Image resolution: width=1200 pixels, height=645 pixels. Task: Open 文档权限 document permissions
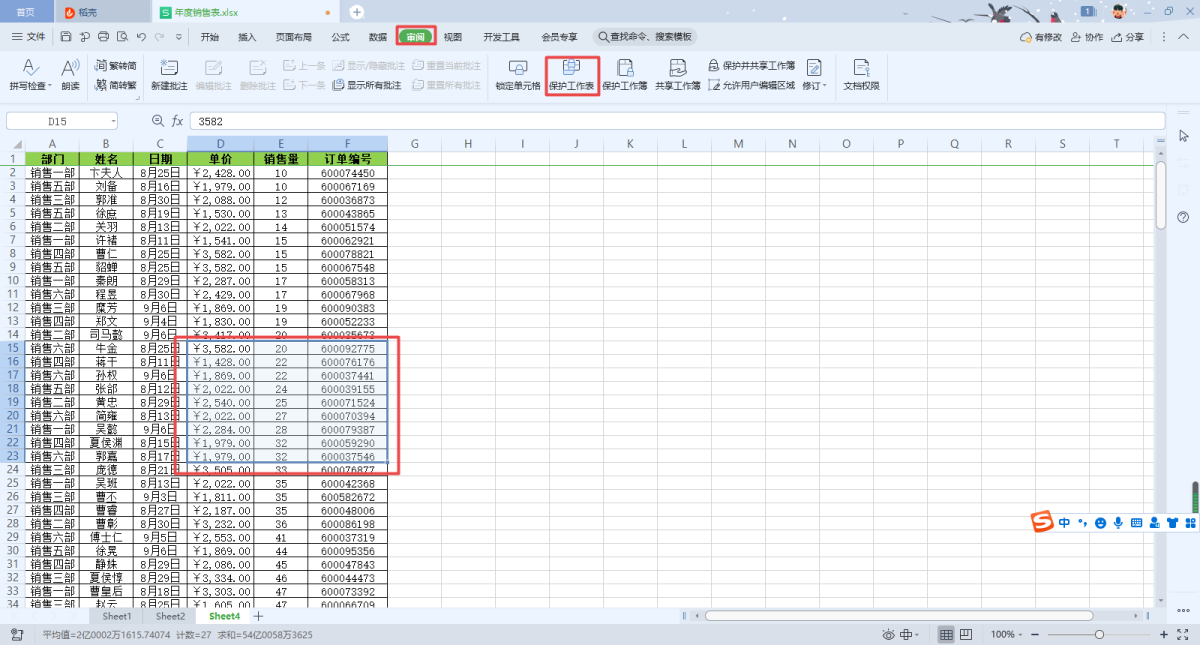tap(860, 73)
